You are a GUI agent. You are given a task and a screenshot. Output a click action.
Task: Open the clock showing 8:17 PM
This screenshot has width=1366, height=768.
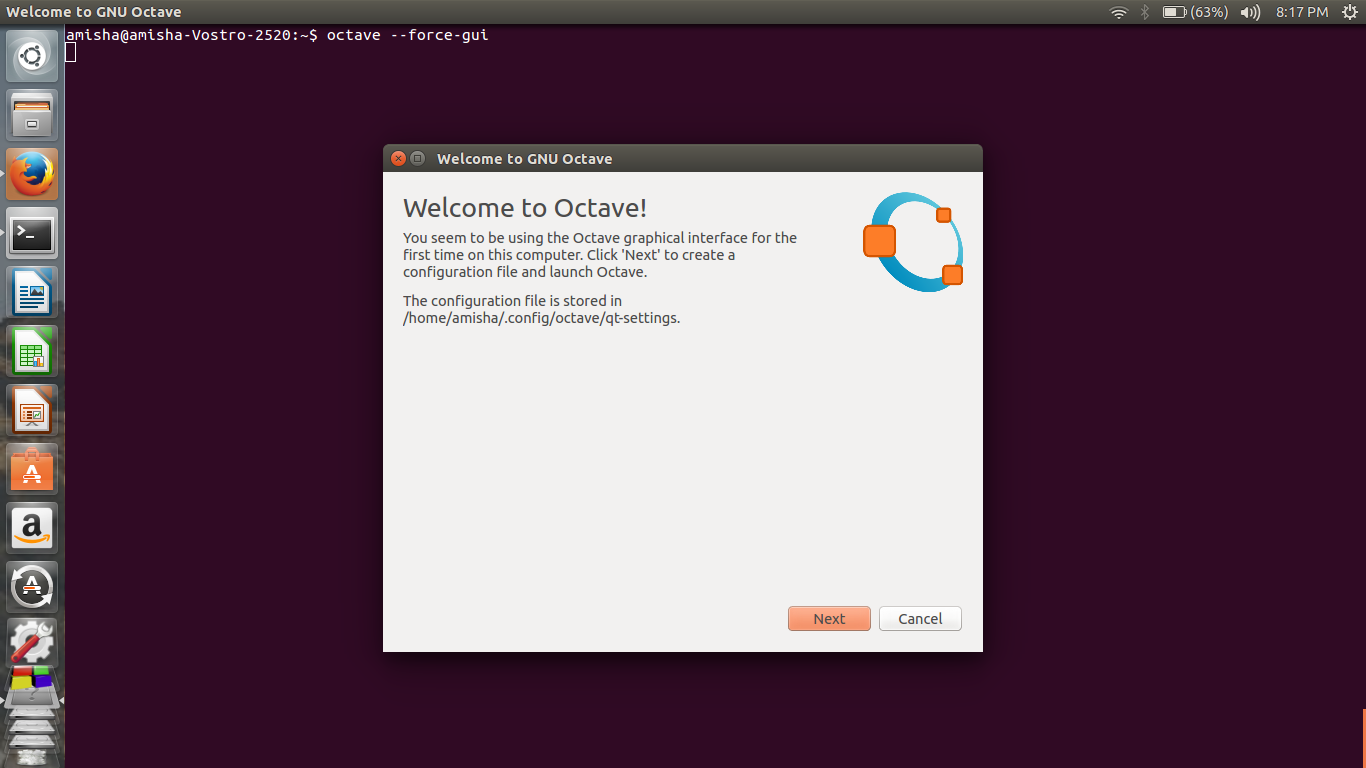[1302, 12]
